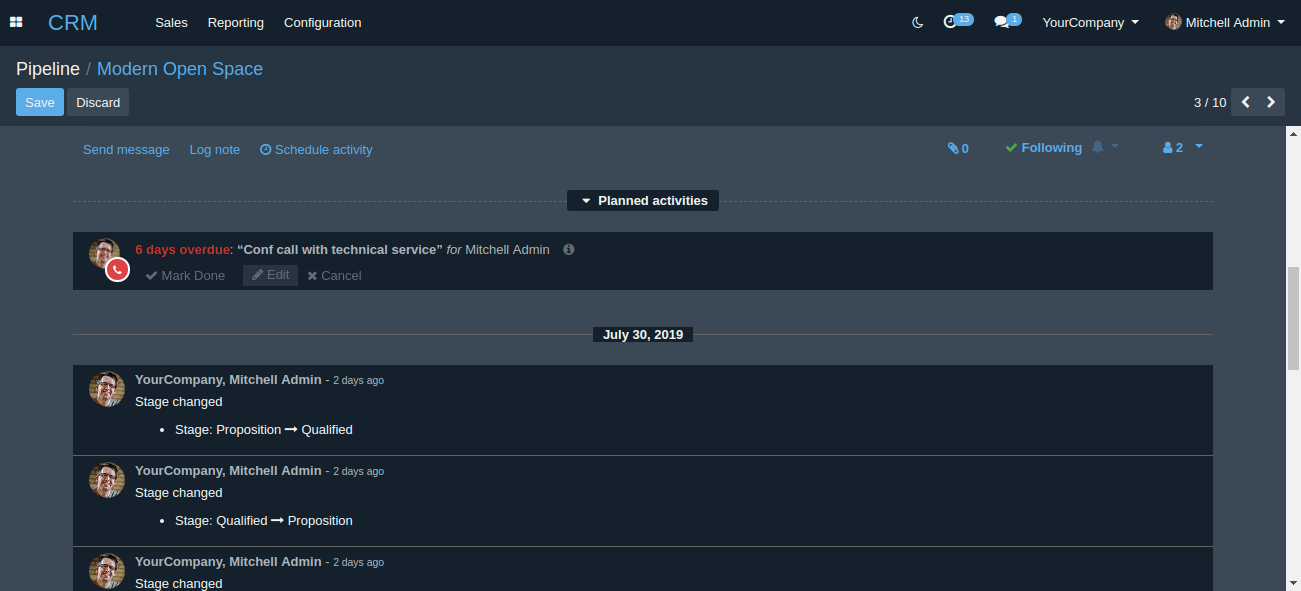Viewport: 1301px width, 591px height.
Task: Click the CRM app title
Action: click(x=73, y=22)
